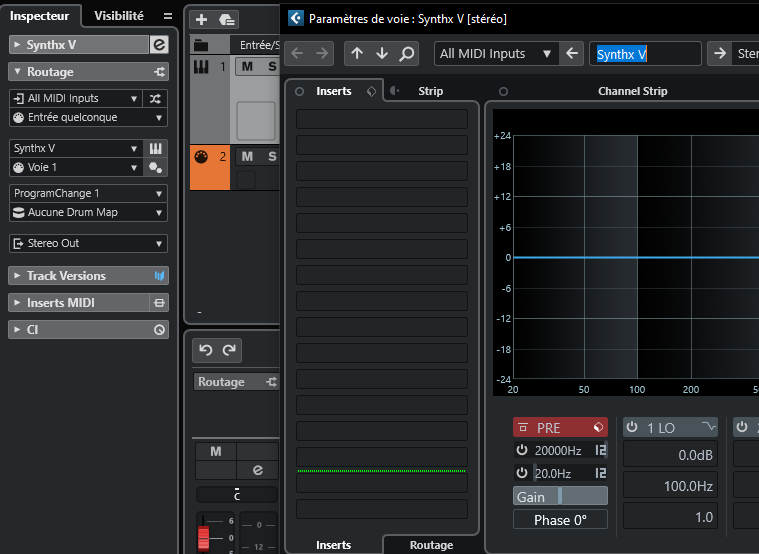Go to next channel with down arrow

pyautogui.click(x=381, y=54)
